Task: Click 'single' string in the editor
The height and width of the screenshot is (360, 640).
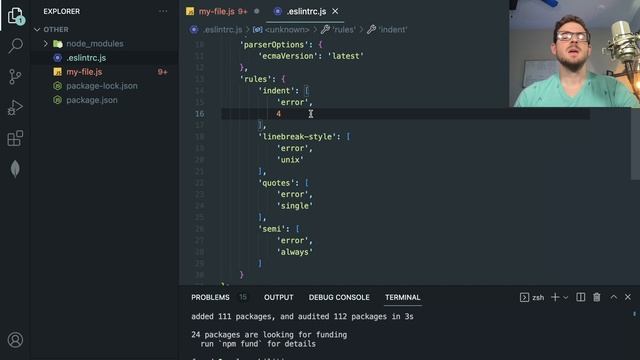Action: [295, 206]
